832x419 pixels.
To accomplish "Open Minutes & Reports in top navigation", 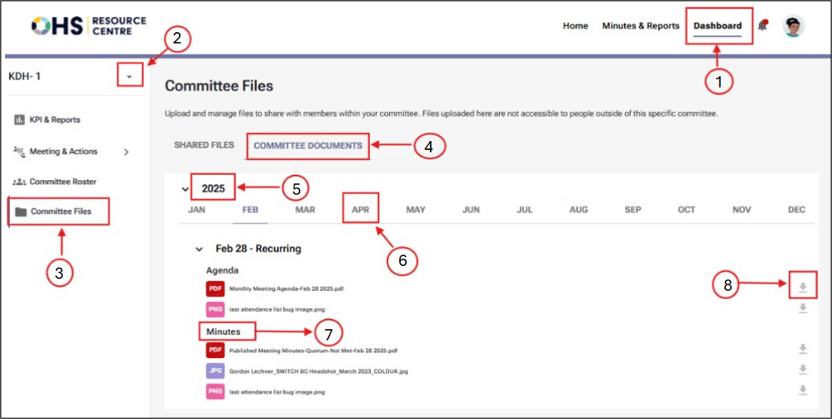I will 640,26.
